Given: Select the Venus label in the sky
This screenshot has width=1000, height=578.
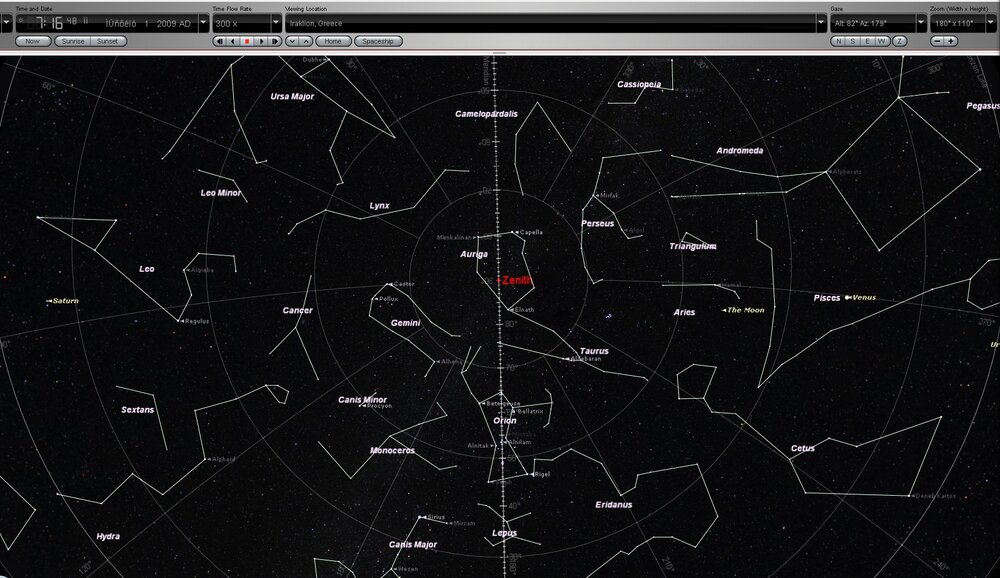Looking at the screenshot, I should tap(863, 297).
